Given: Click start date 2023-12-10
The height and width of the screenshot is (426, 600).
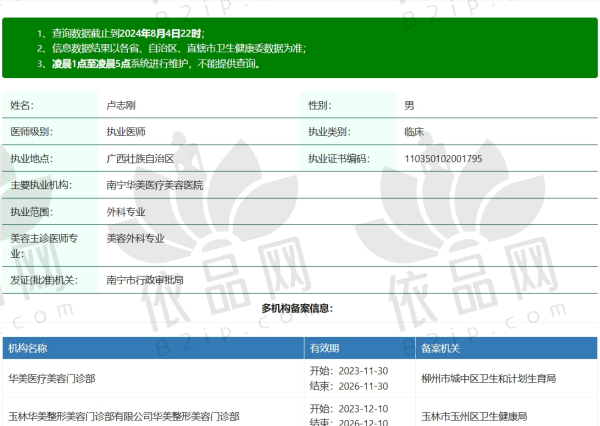Looking at the screenshot, I should [364, 409].
